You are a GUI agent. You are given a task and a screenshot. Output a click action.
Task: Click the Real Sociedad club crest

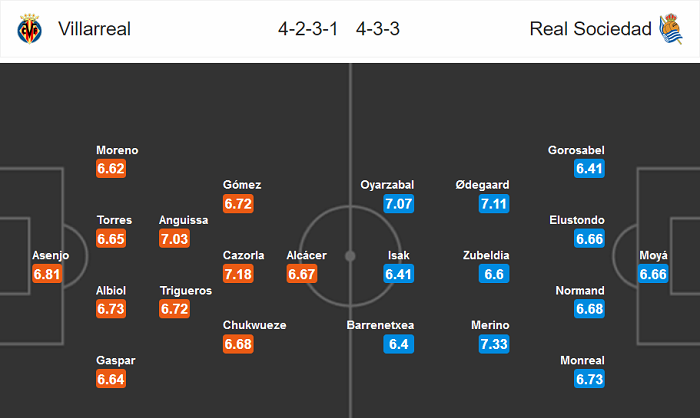click(667, 29)
